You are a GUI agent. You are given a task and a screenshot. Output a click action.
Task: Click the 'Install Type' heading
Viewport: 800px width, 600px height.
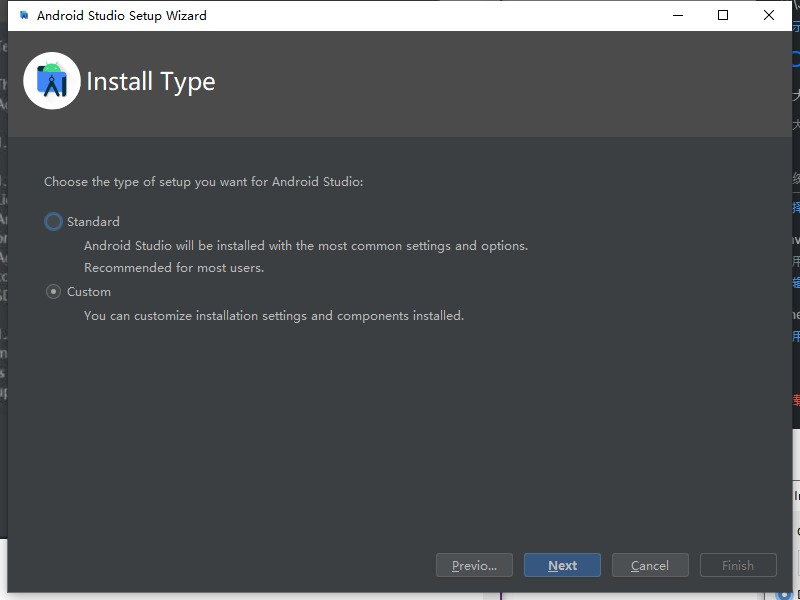[151, 82]
